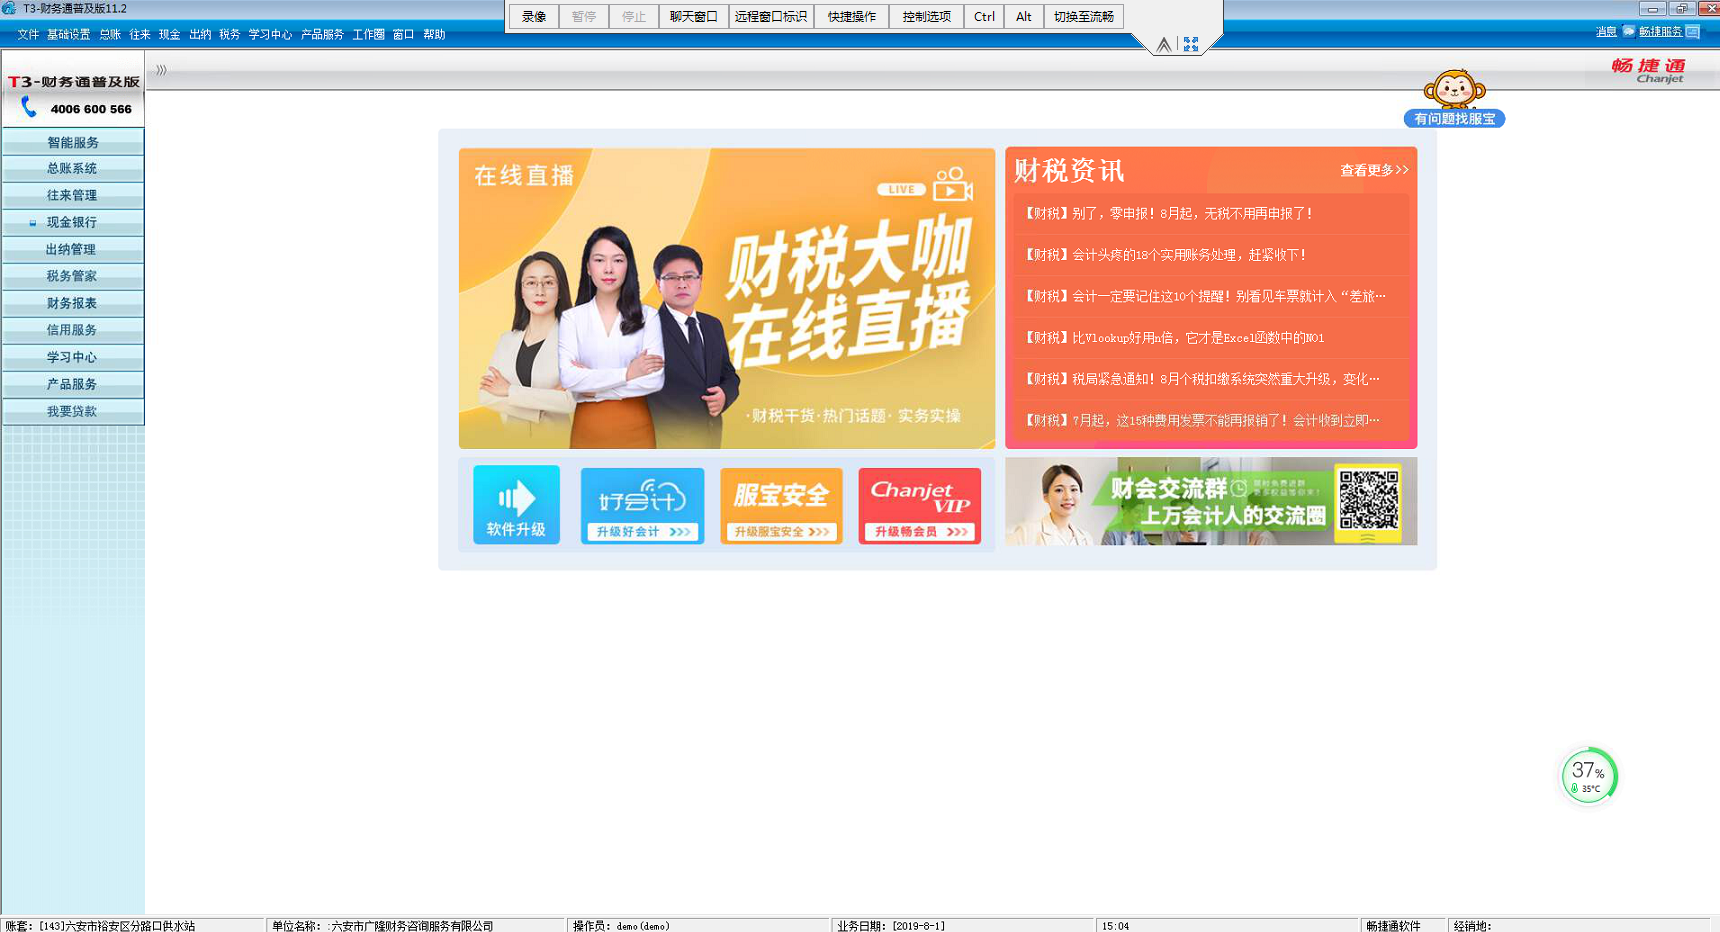Open the 文件 menu
The height and width of the screenshot is (932, 1720).
point(28,34)
